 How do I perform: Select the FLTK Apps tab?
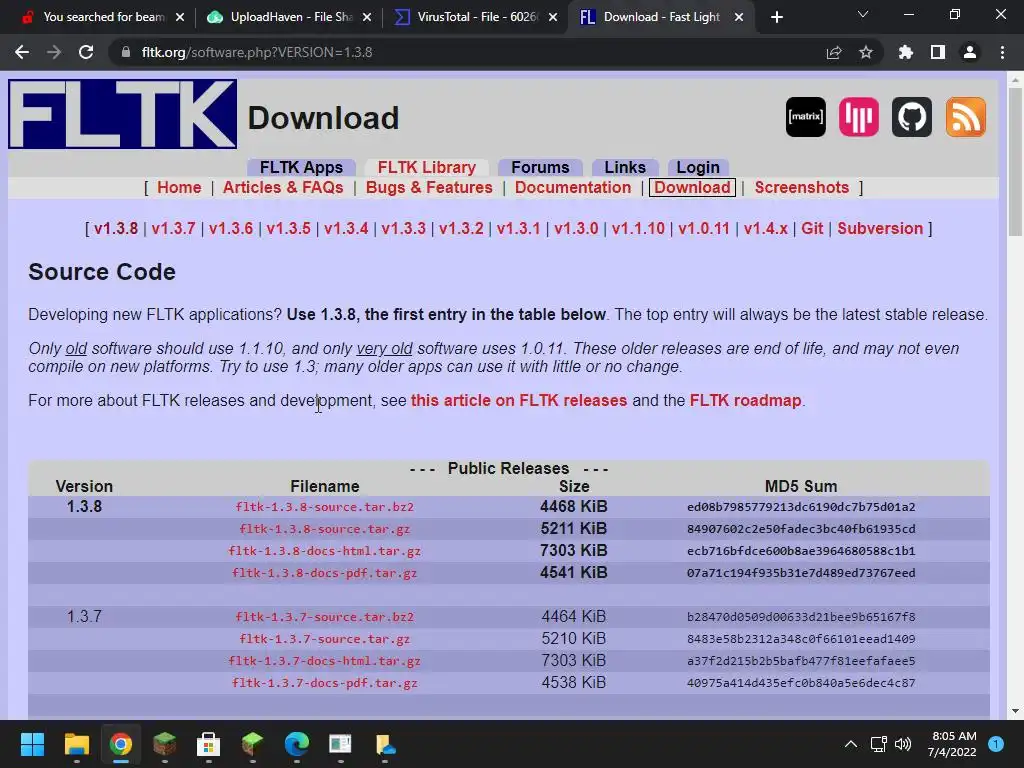coord(301,167)
